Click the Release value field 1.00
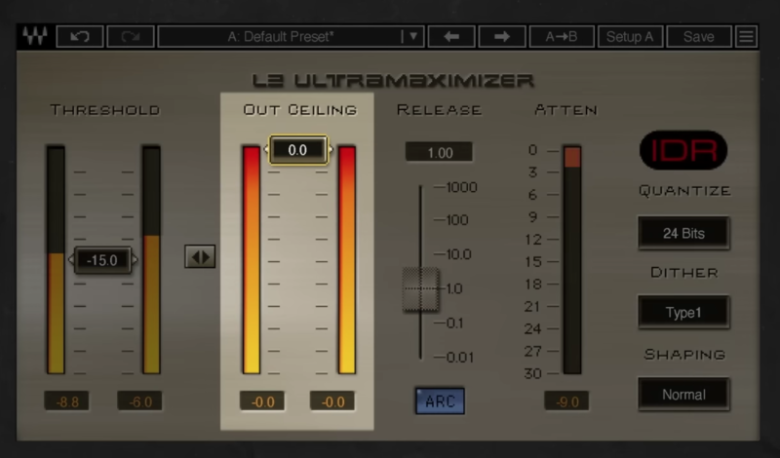The image size is (780, 458). tap(439, 152)
